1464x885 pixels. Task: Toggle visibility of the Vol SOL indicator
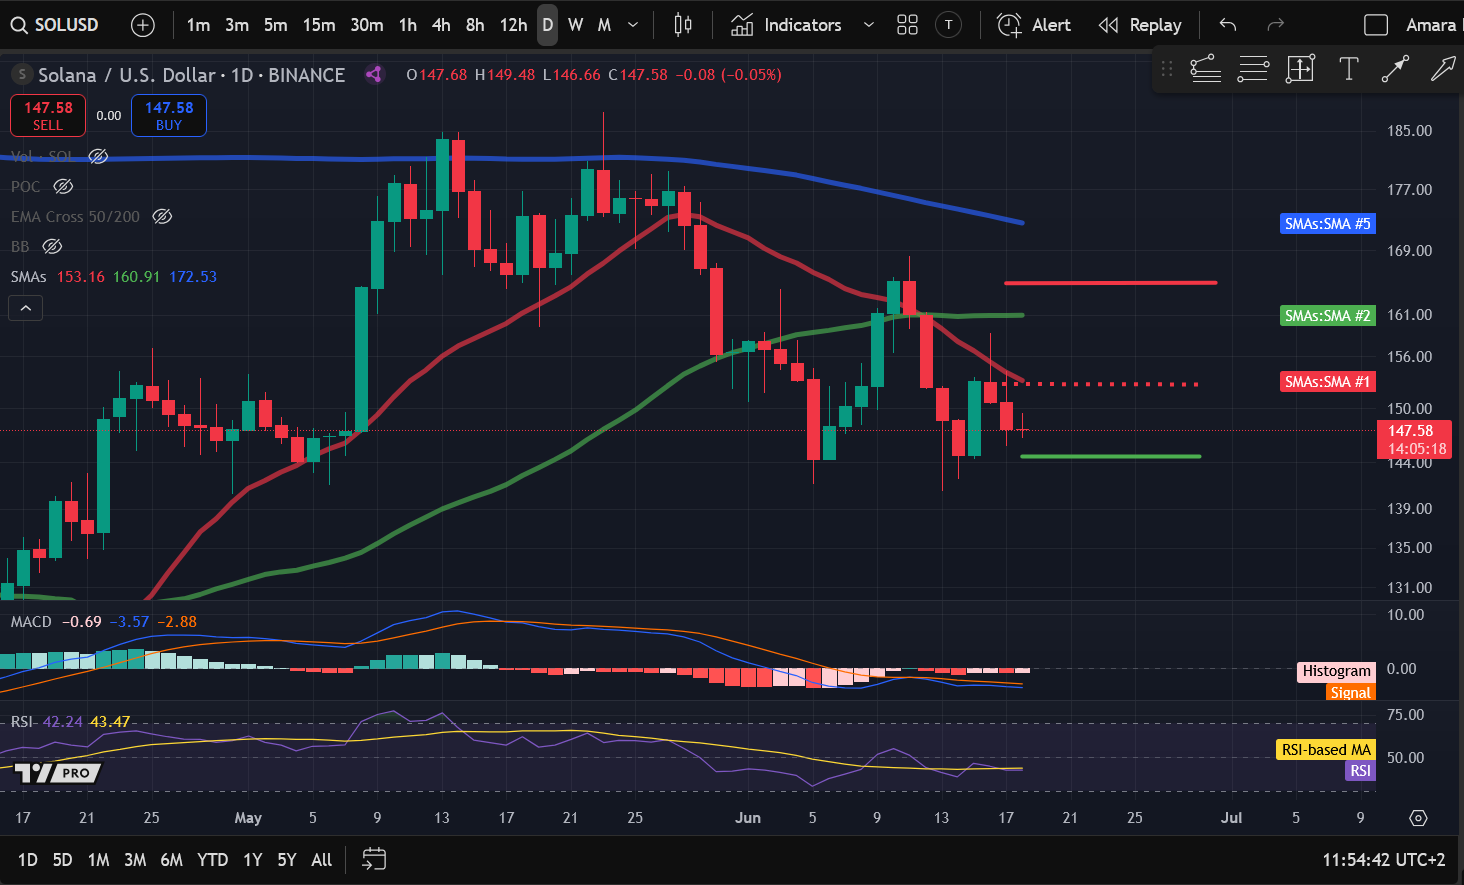(98, 156)
